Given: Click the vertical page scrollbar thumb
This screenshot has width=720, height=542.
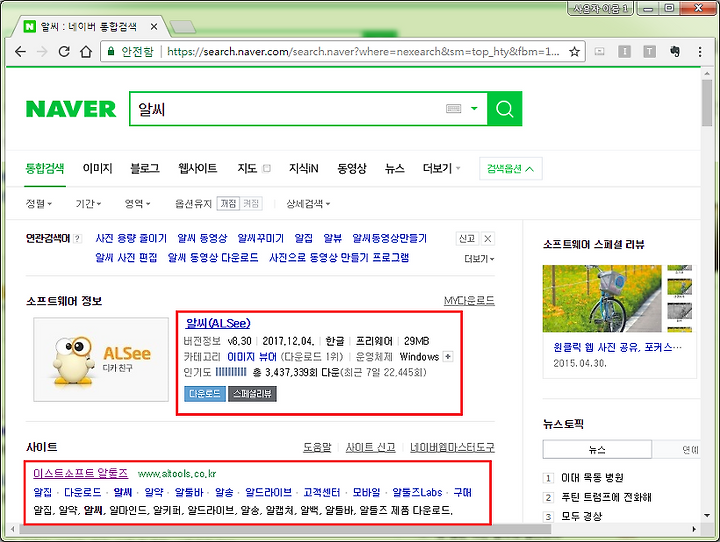Looking at the screenshot, I should point(707,103).
